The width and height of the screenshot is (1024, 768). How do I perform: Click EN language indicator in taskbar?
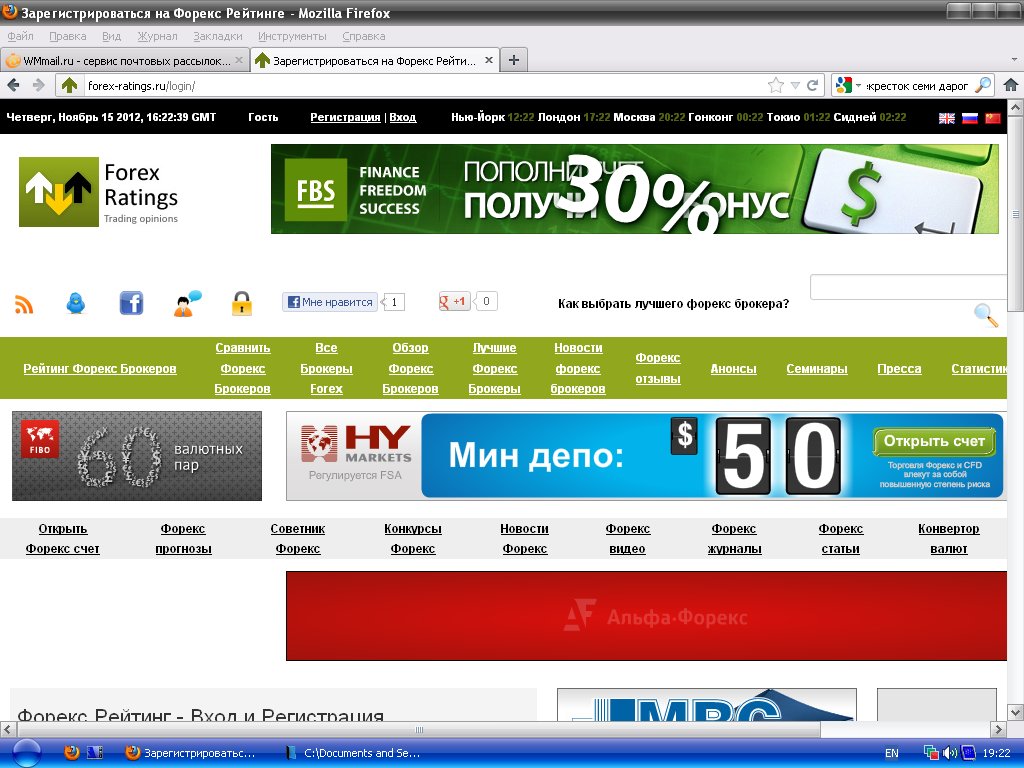click(x=891, y=753)
